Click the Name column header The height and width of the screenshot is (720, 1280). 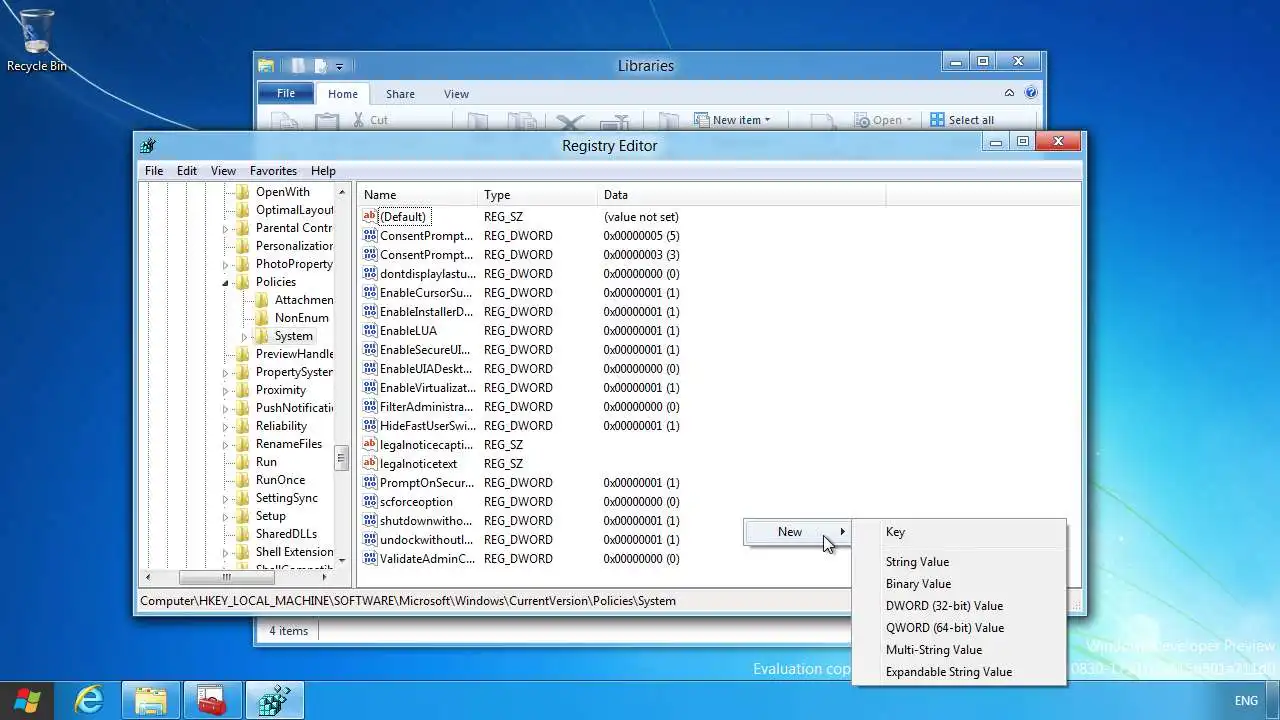pyautogui.click(x=418, y=195)
